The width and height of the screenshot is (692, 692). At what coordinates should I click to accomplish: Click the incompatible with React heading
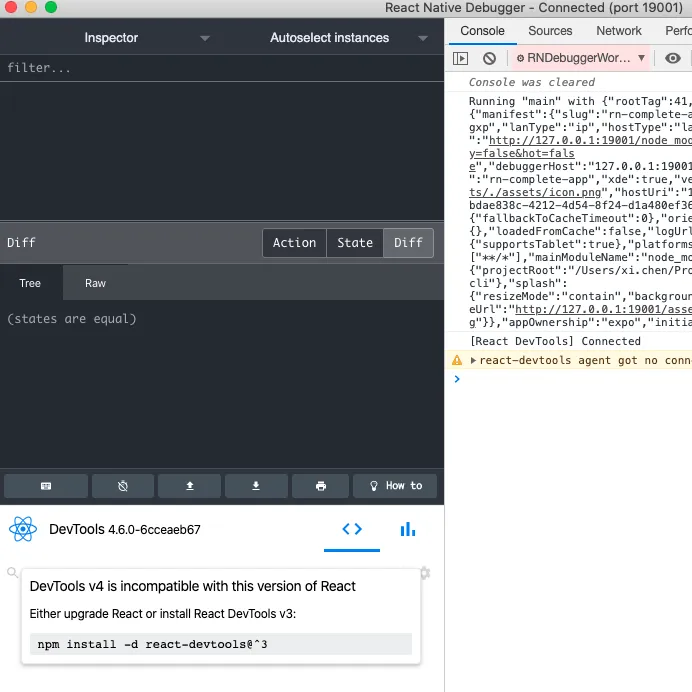tap(192, 586)
